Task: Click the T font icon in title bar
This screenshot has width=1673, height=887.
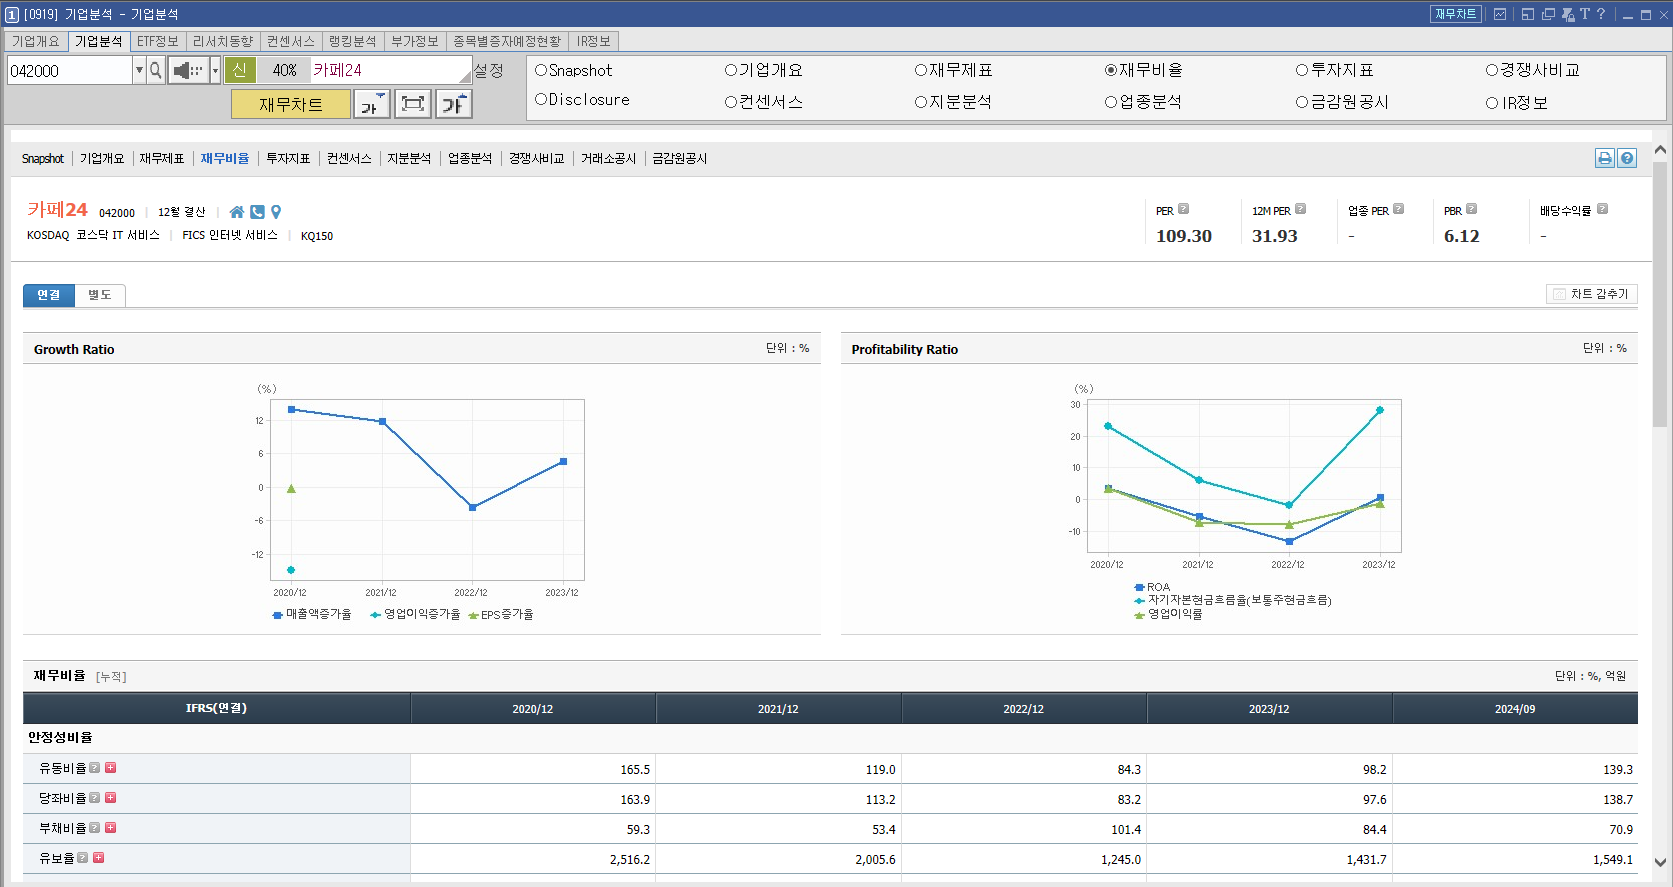Action: tap(1585, 14)
